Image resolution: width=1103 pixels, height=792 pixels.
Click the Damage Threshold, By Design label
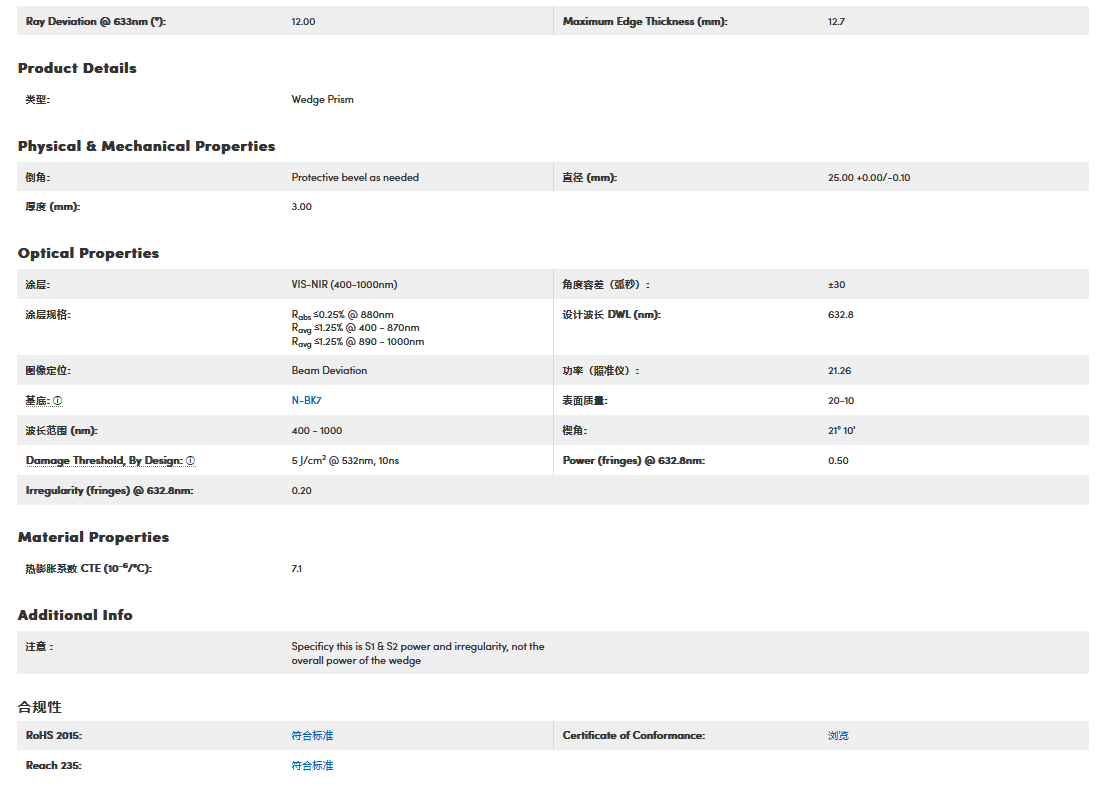pos(103,461)
